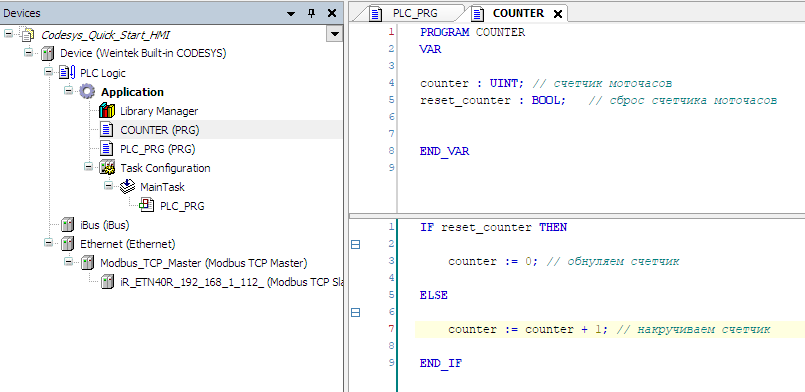
Task: Select COUNTER (PRG) in the device tree
Action: point(159,130)
